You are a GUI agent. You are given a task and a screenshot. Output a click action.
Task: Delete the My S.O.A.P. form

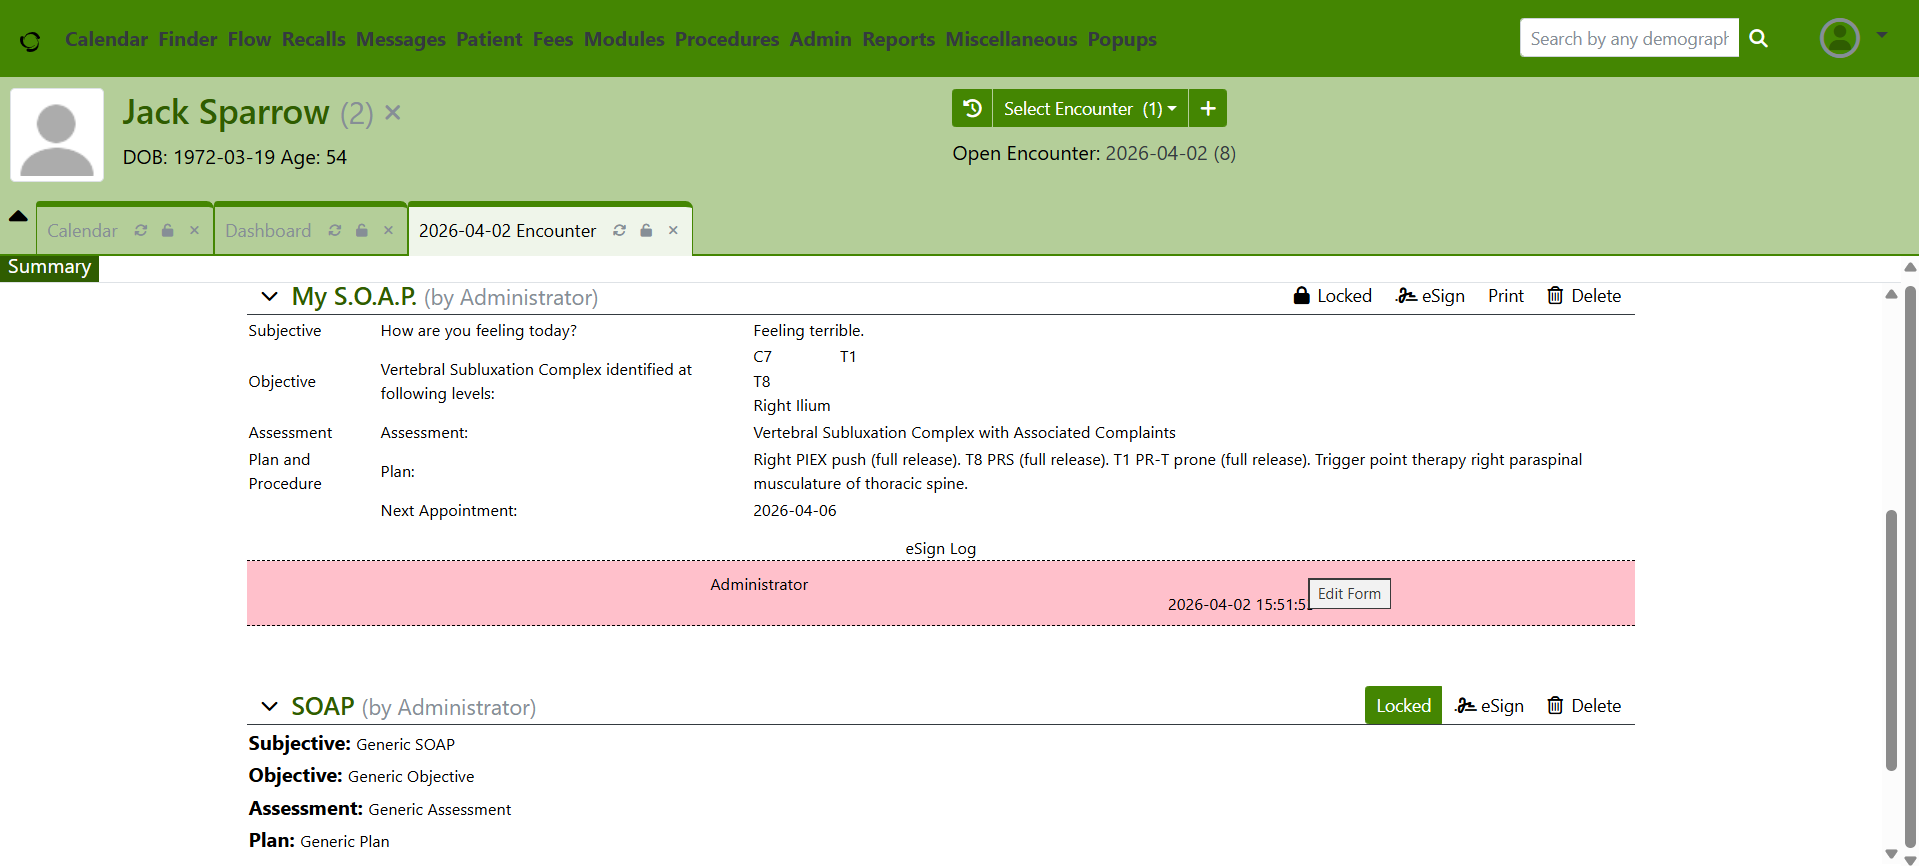1584,296
